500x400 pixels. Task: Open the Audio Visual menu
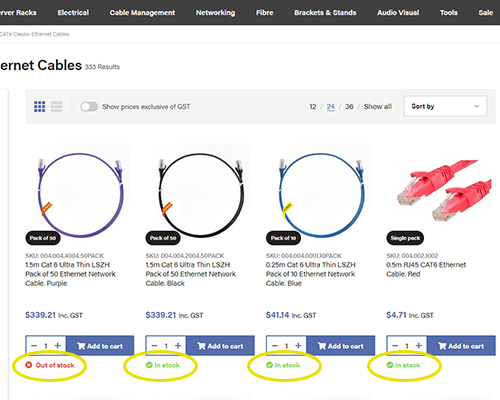pyautogui.click(x=398, y=13)
